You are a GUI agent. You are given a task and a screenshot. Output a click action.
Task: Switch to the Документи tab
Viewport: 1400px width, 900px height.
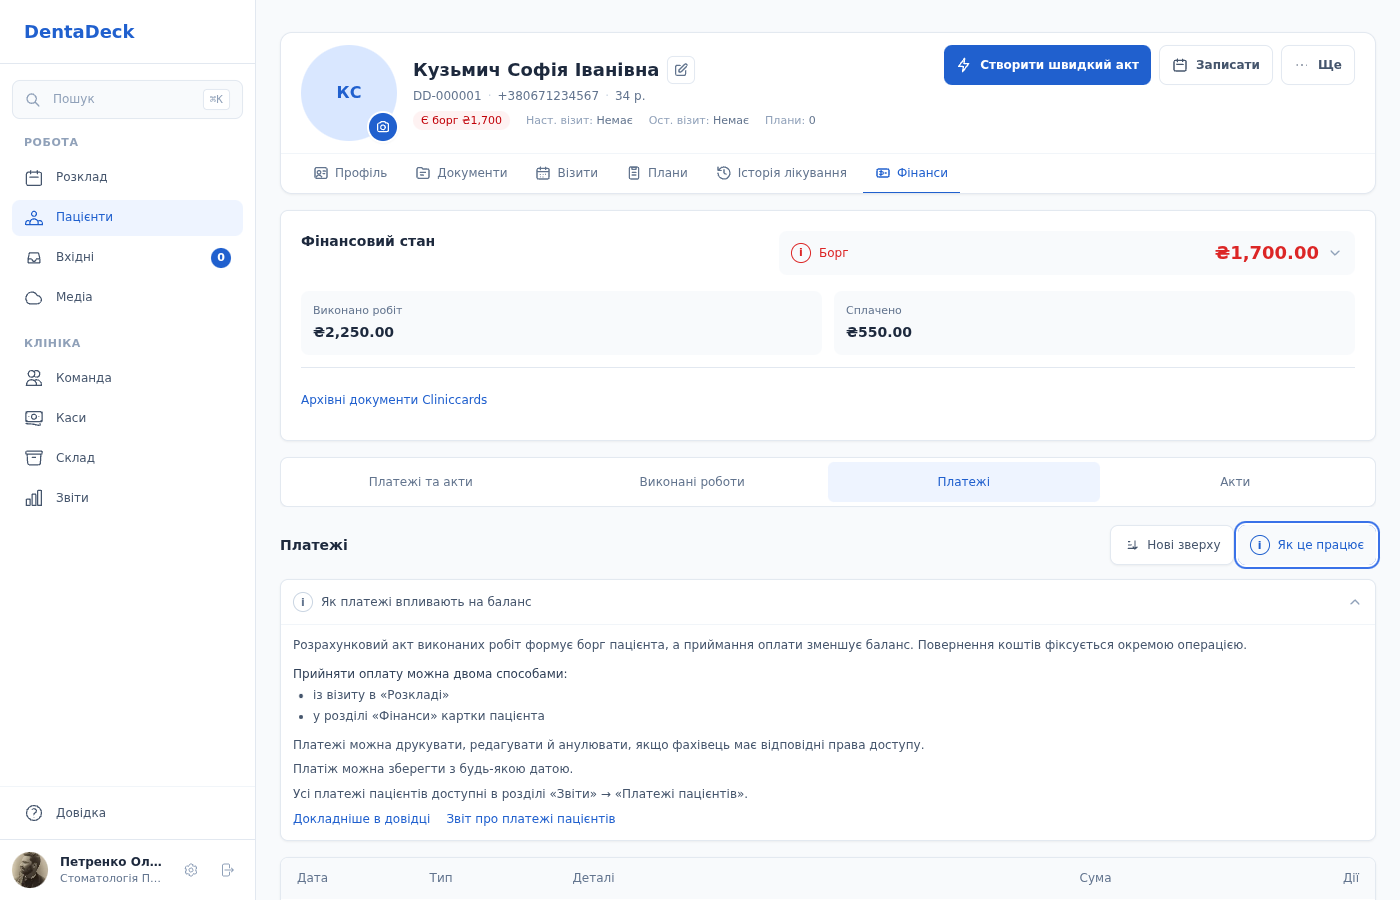pos(461,173)
